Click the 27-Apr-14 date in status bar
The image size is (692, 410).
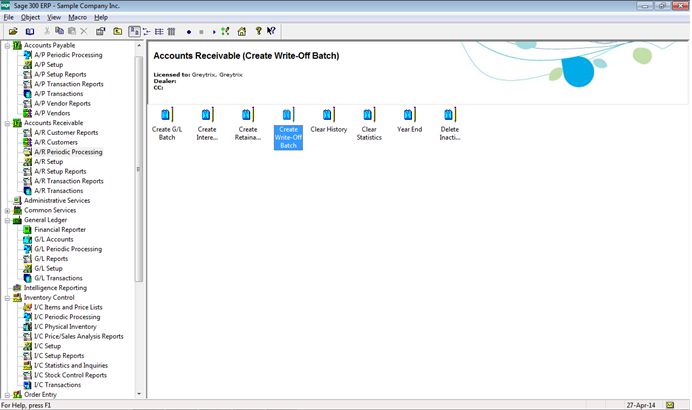tap(641, 405)
